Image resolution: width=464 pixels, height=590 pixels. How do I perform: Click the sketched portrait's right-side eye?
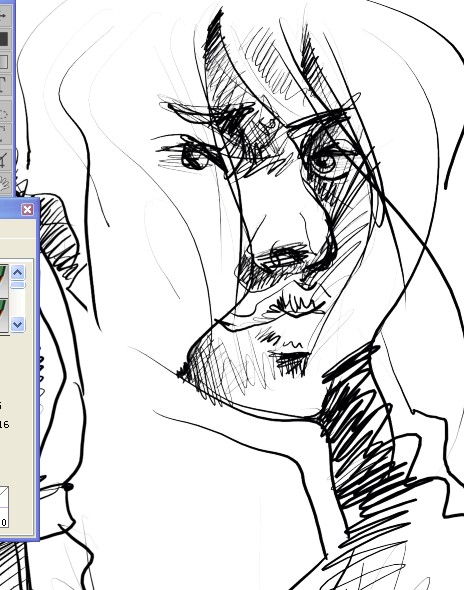pyautogui.click(x=327, y=162)
